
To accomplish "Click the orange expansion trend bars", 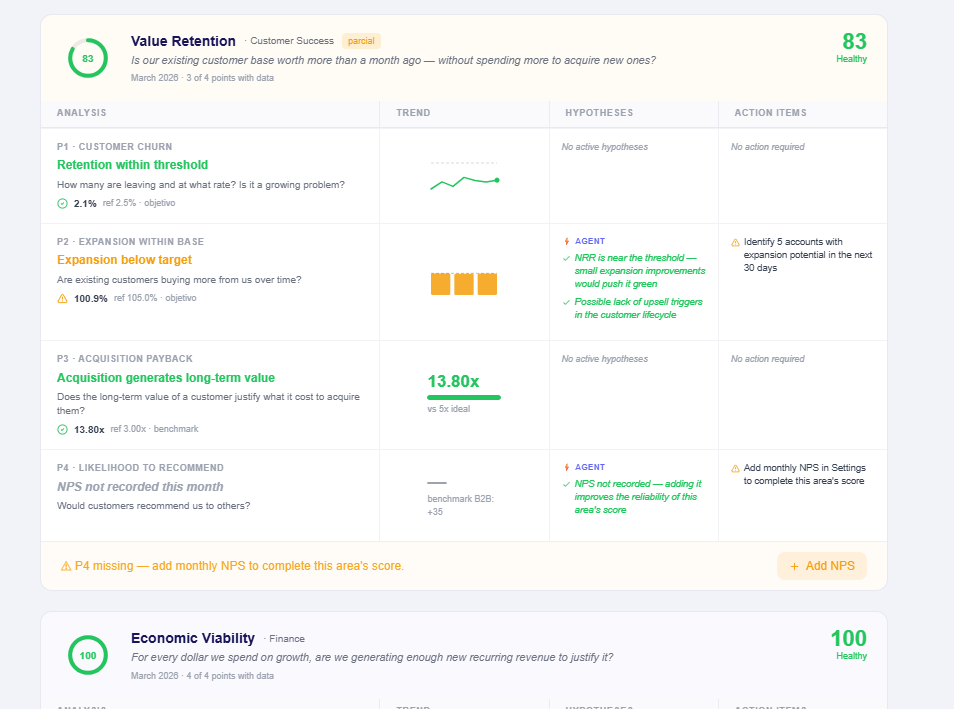I will coord(464,284).
